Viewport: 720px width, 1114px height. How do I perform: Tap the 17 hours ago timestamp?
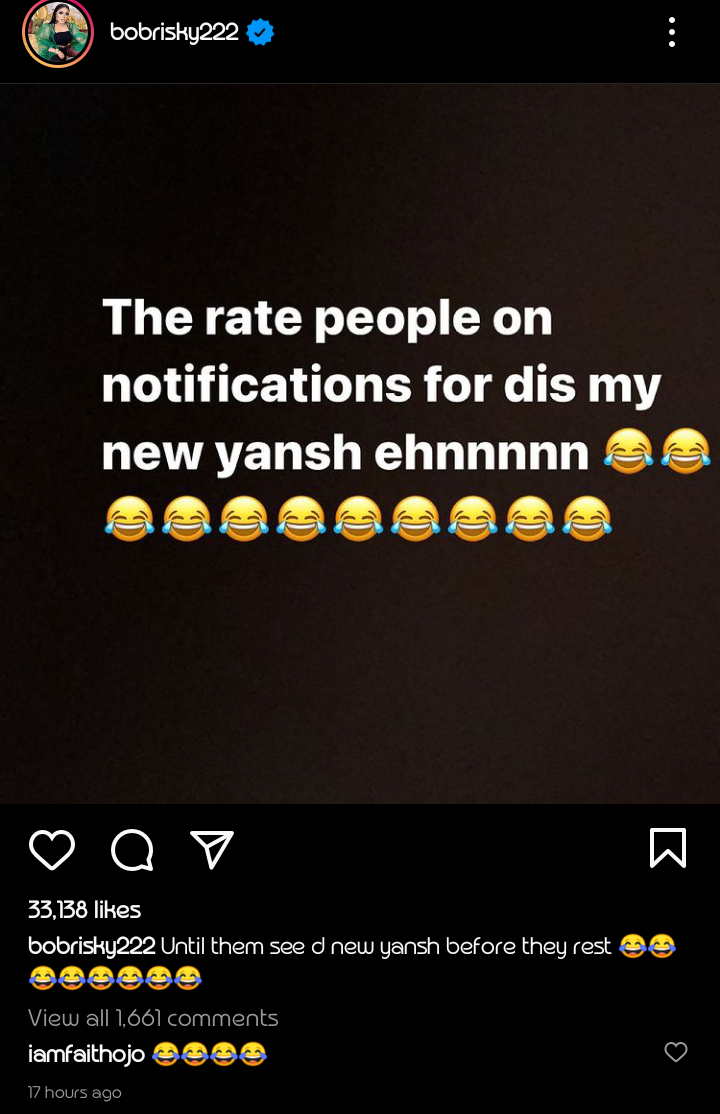(x=75, y=1092)
